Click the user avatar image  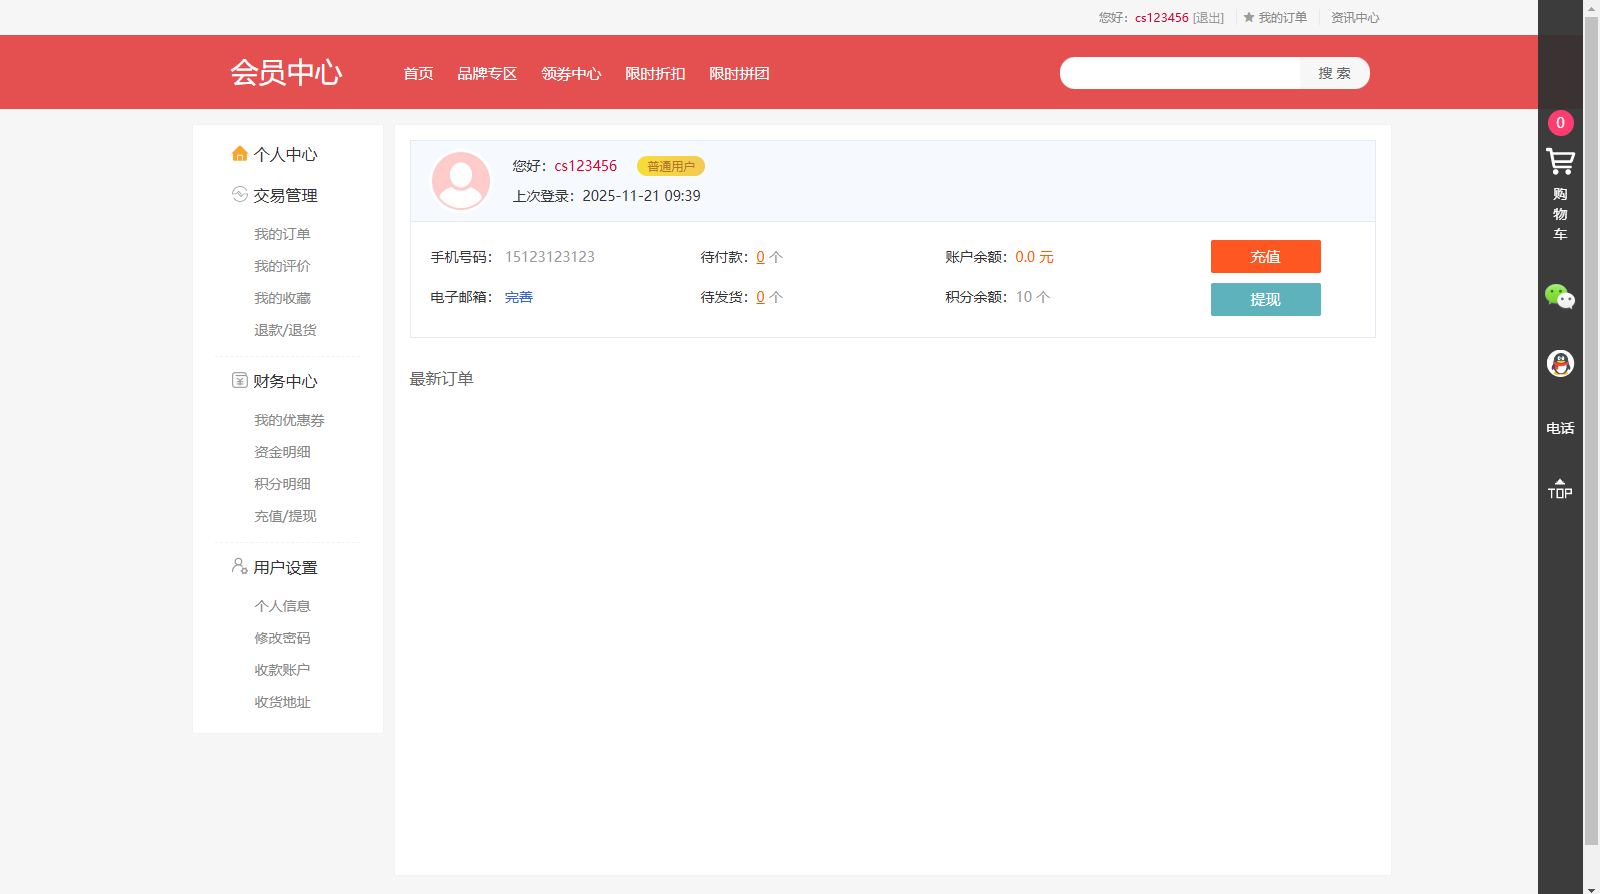click(461, 181)
